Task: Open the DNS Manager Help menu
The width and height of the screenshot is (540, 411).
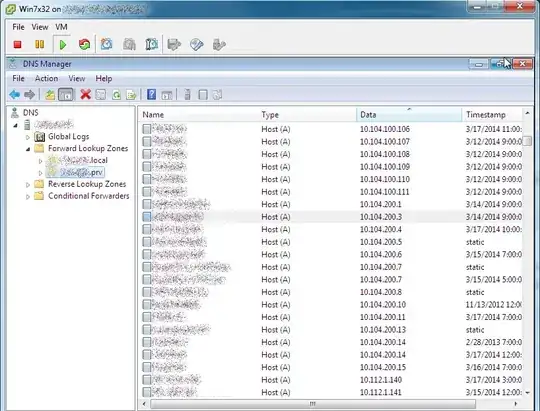Action: pos(104,79)
